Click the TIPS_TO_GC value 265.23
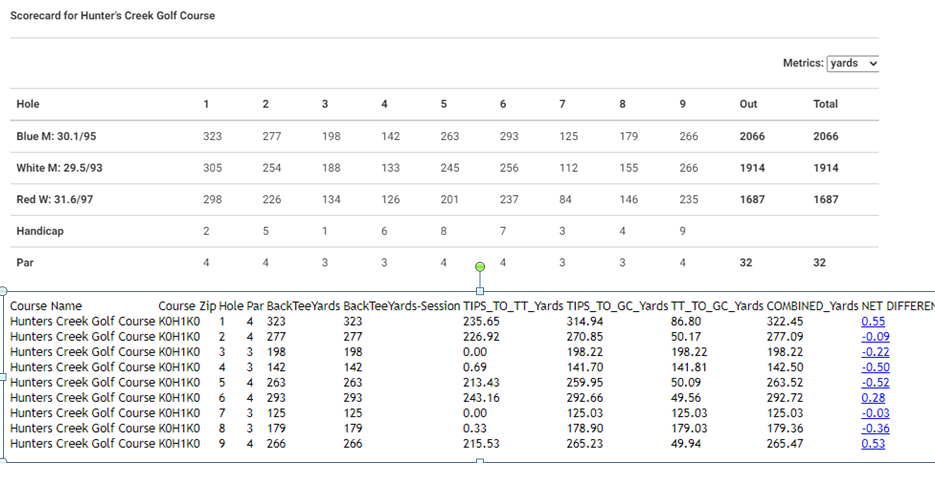The height and width of the screenshot is (480, 935). tap(584, 444)
